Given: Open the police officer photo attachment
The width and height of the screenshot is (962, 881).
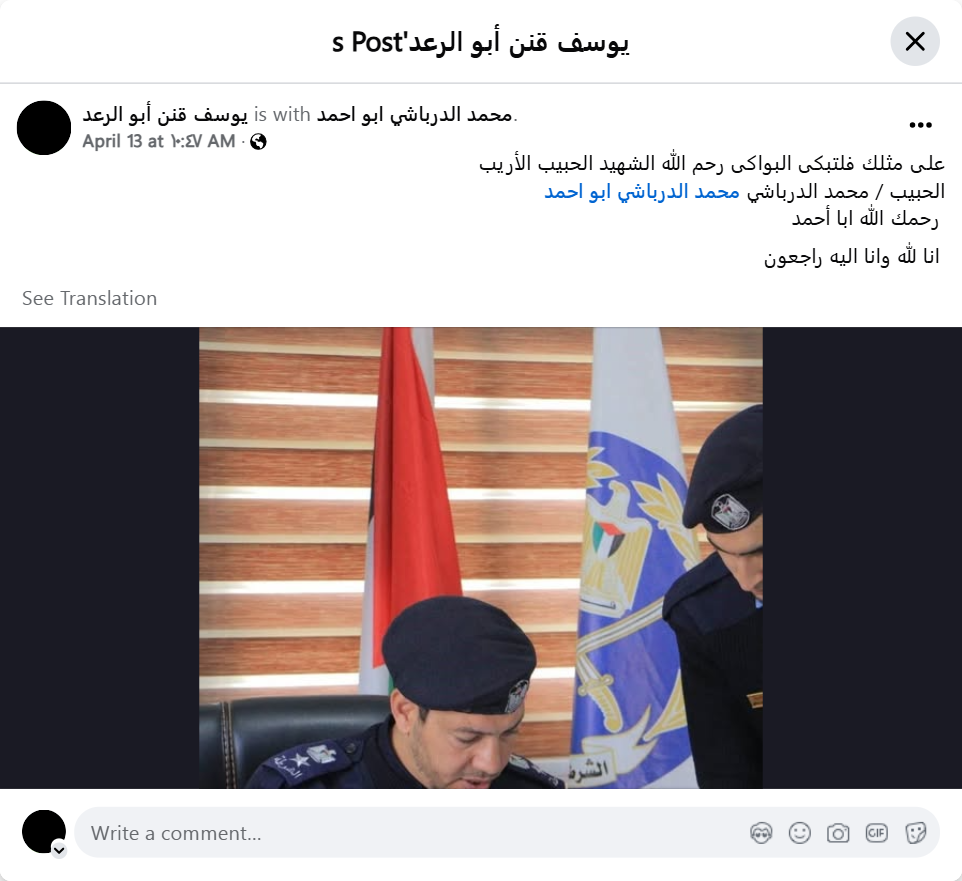Looking at the screenshot, I should [x=480, y=558].
